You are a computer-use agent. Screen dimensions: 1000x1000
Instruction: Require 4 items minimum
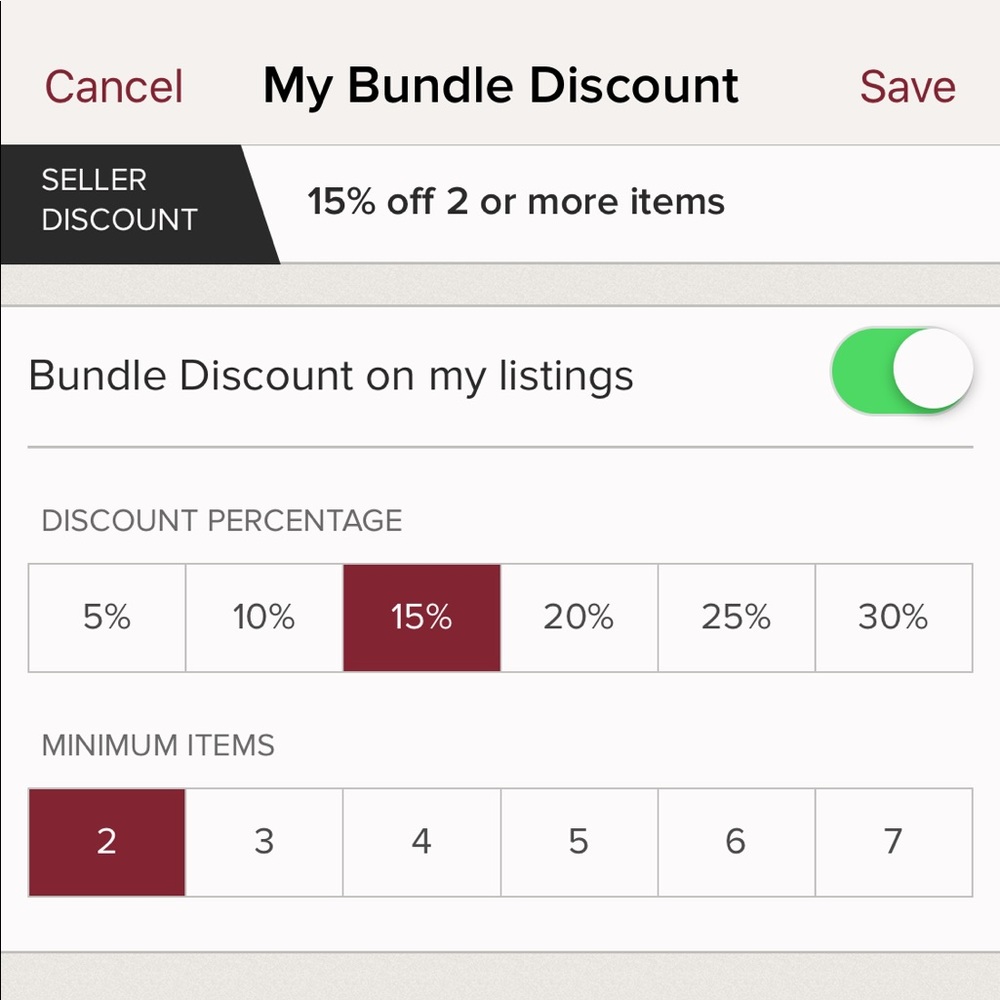tap(421, 841)
